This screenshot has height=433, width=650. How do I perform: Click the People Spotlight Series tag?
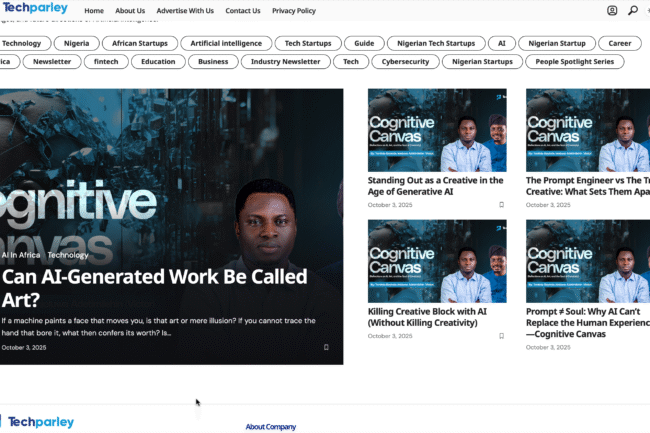[574, 62]
